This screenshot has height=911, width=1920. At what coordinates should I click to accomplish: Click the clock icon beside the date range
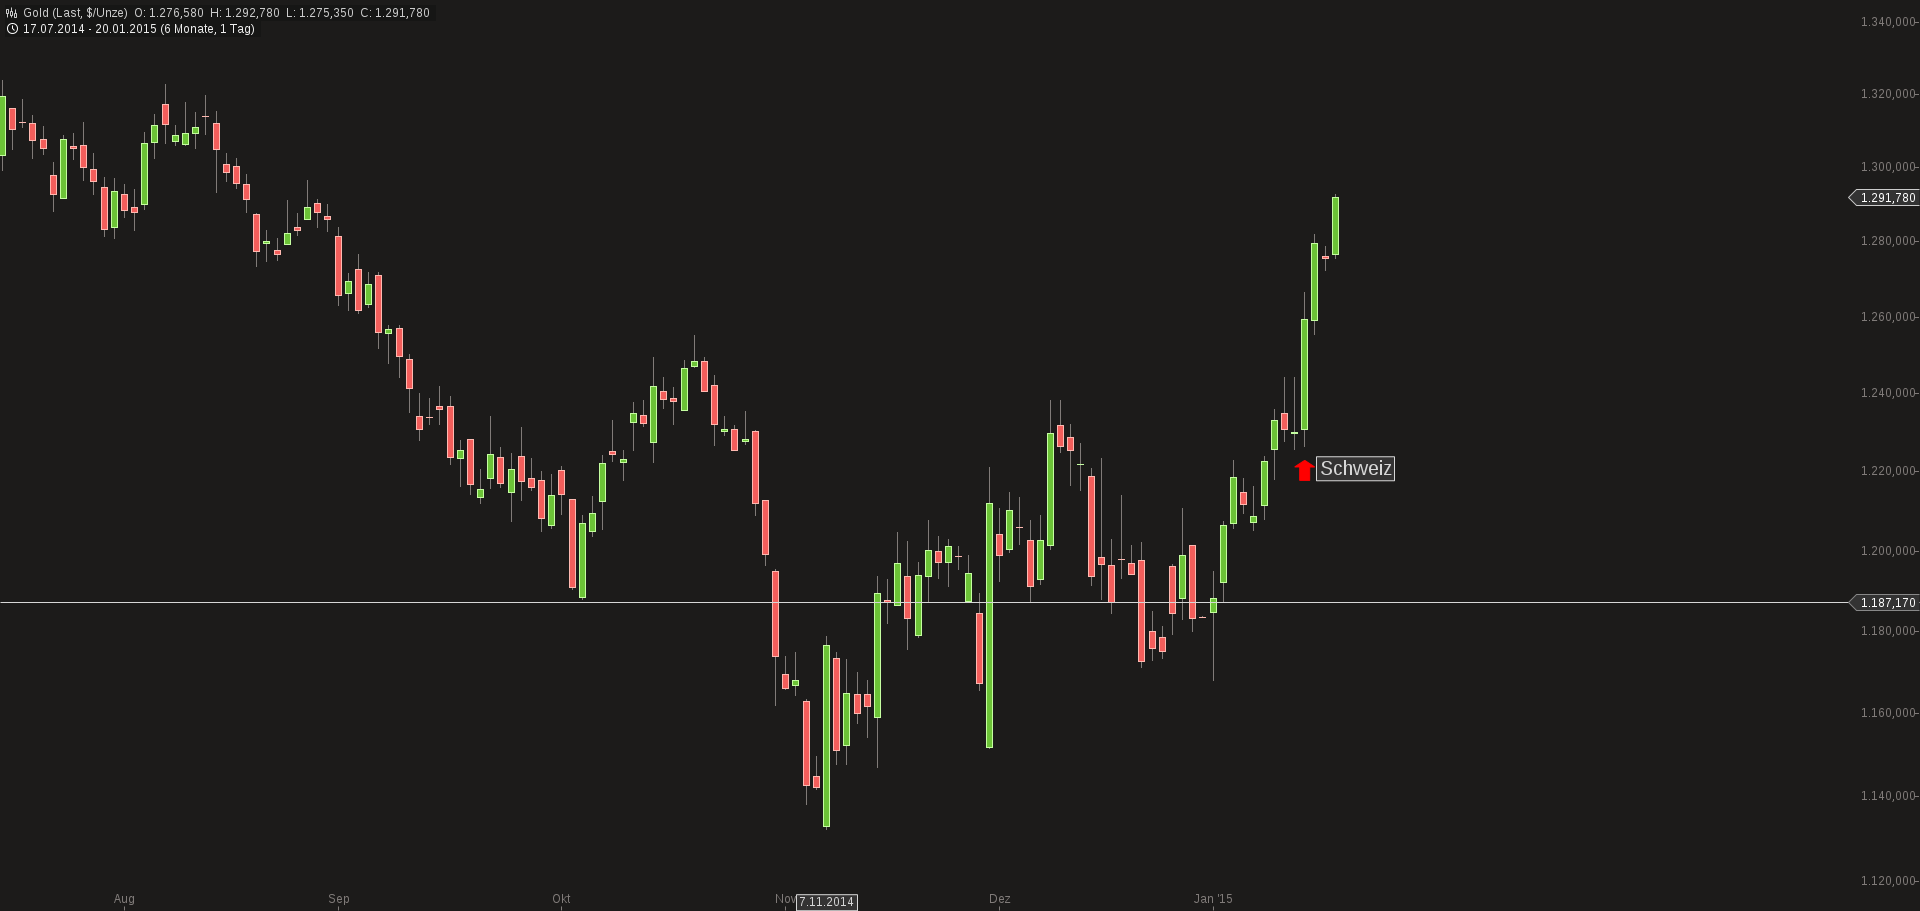12,29
